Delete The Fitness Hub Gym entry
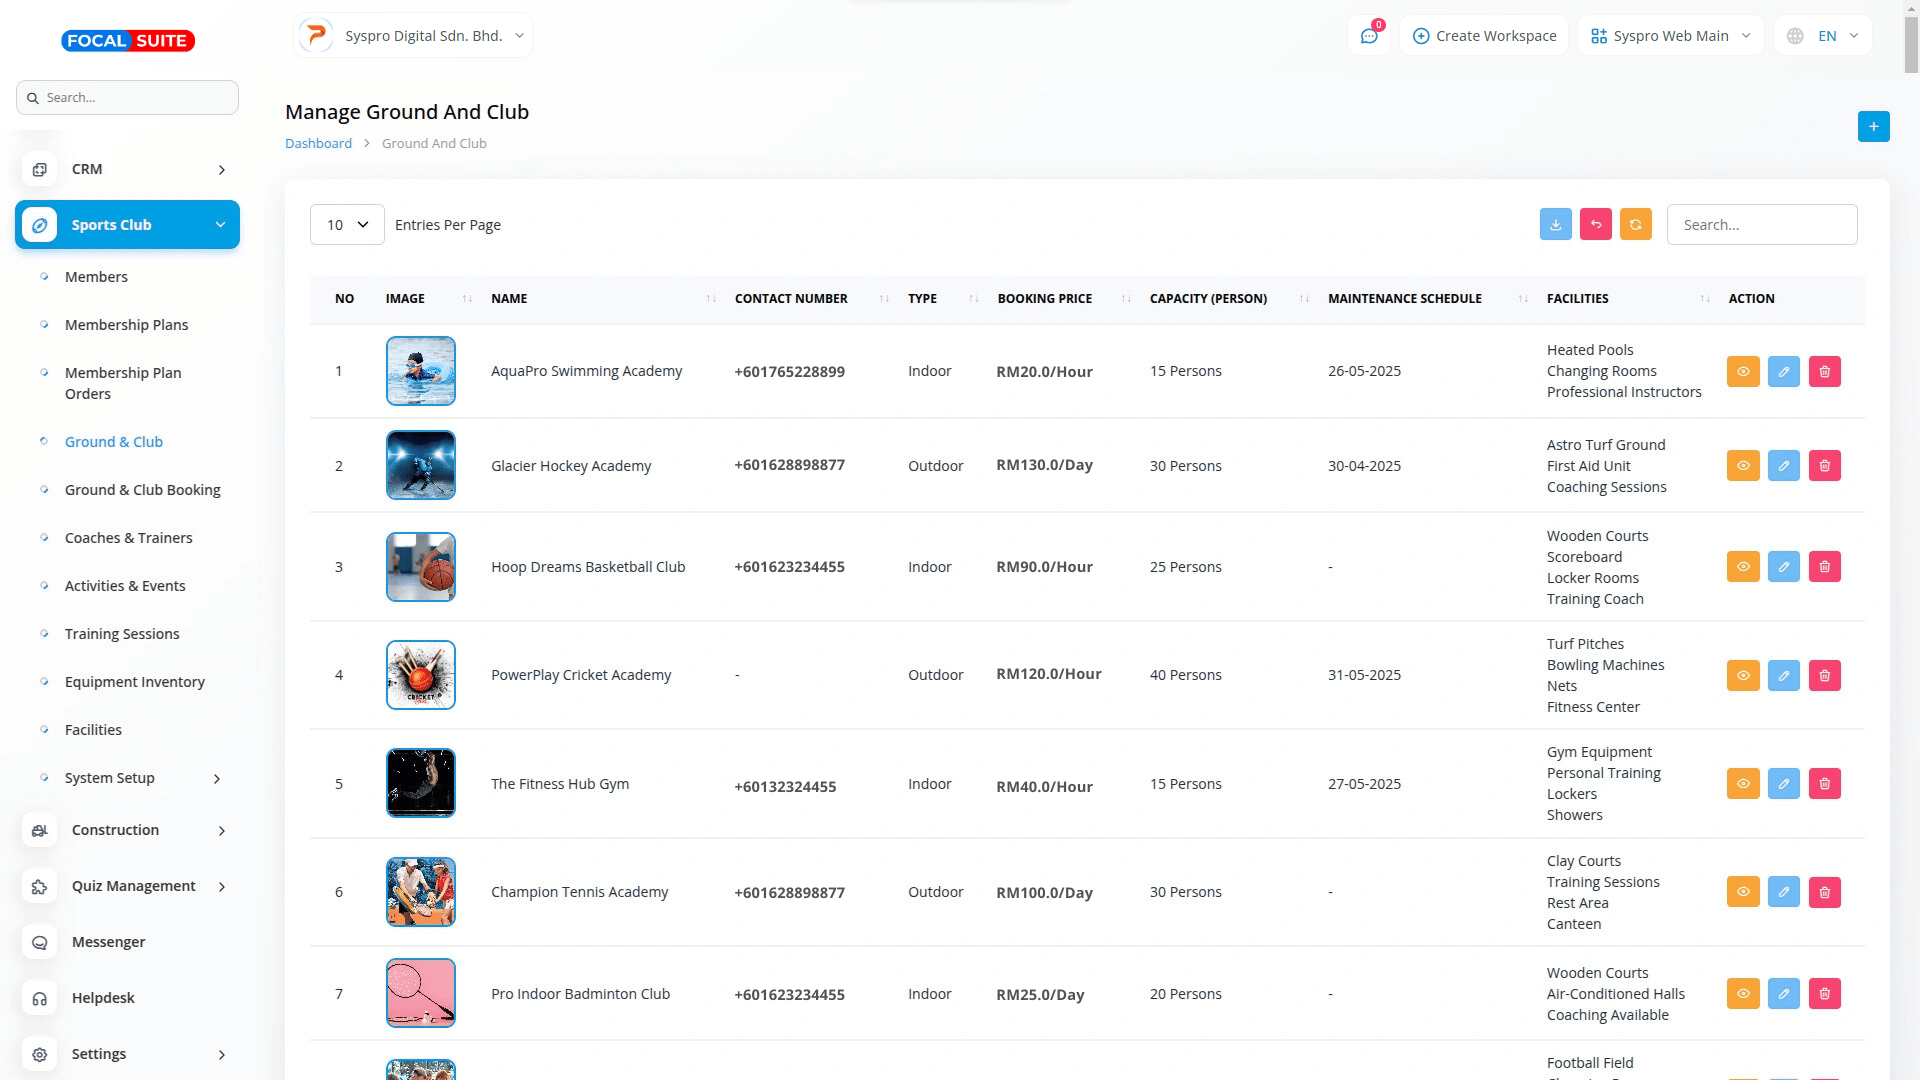The image size is (1920, 1080). pos(1824,784)
